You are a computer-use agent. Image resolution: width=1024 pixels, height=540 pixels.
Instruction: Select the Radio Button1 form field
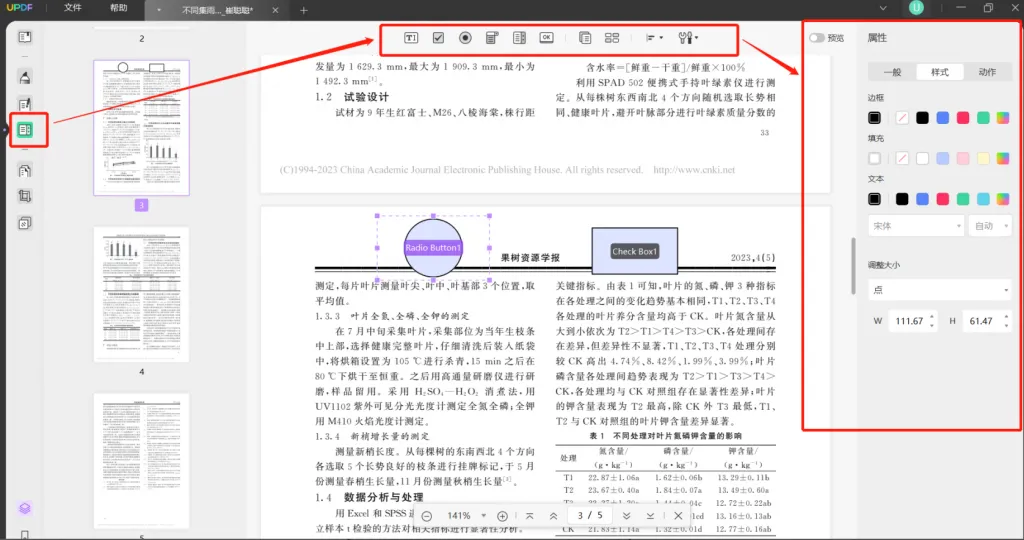pos(433,247)
